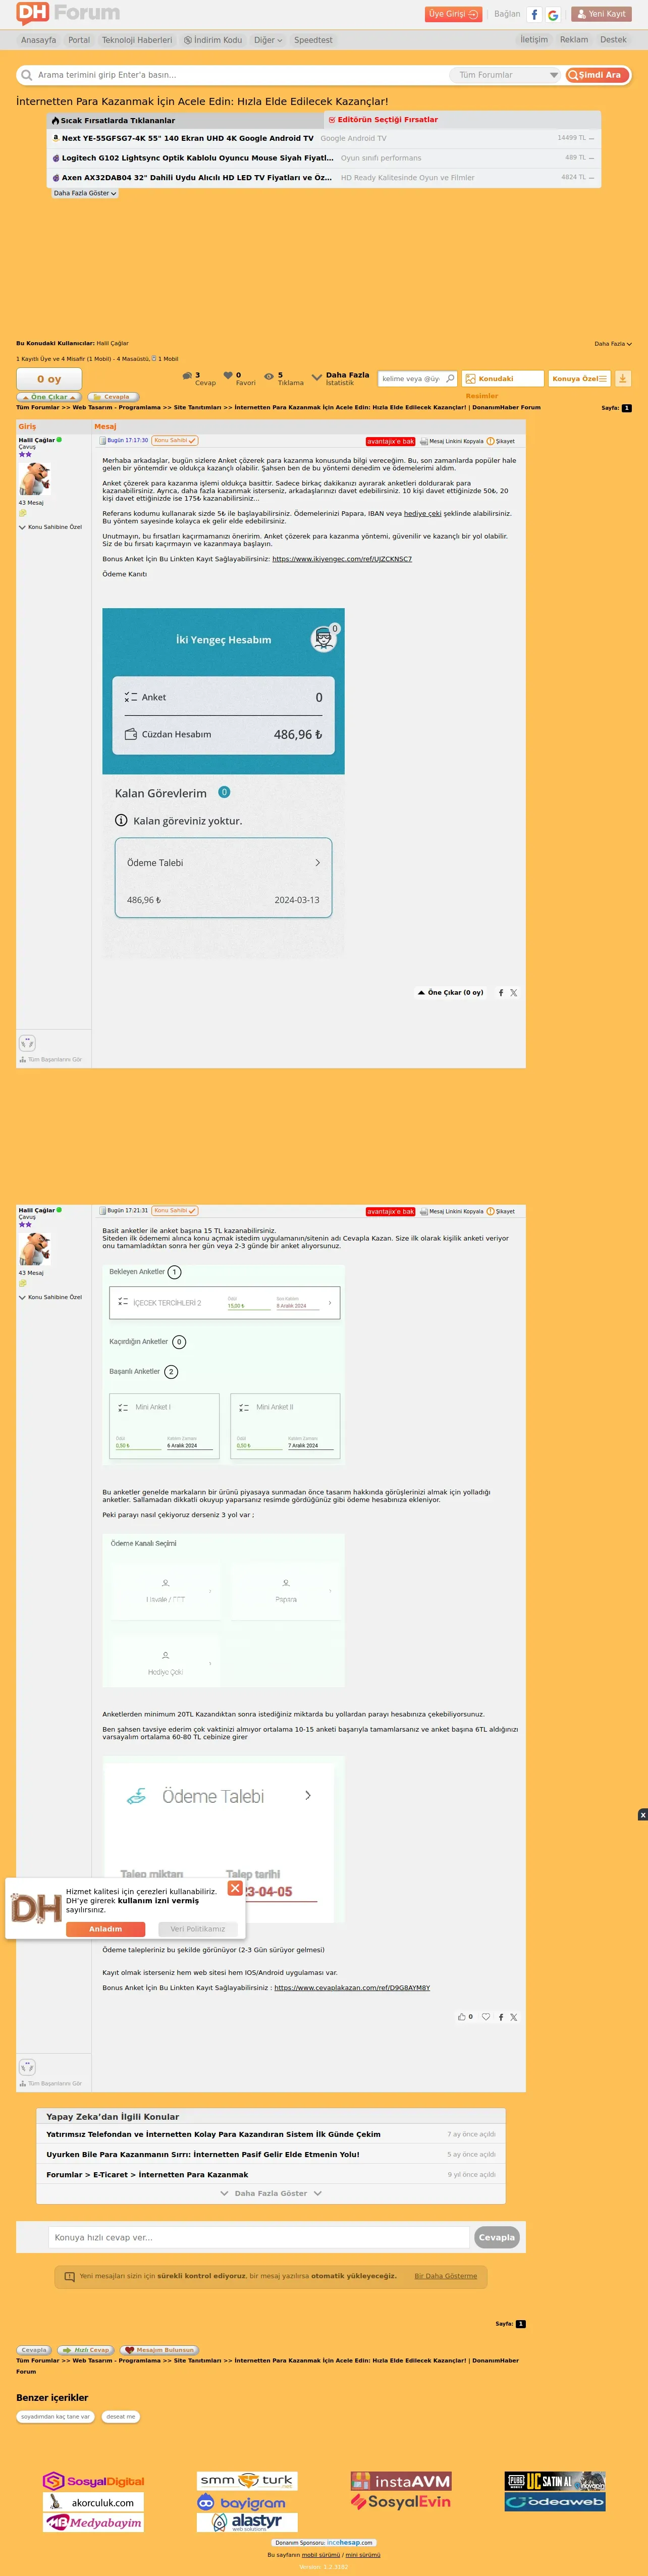
Task: Expand Konu Sahibine Özel in the 17:17:30 post
Action: coord(50,527)
